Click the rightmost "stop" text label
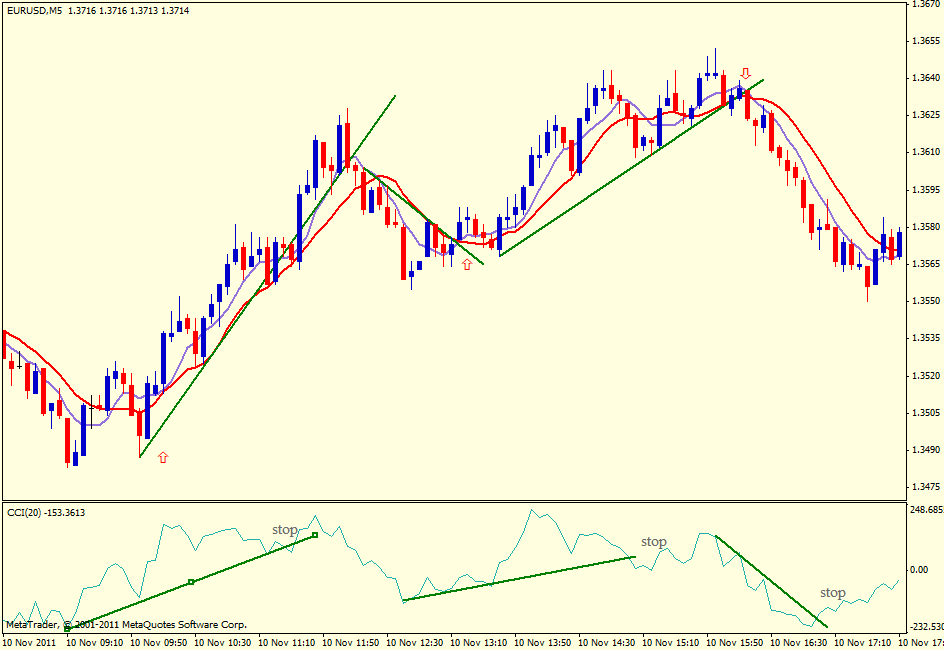Screen dimensions: 944x650 [832, 593]
